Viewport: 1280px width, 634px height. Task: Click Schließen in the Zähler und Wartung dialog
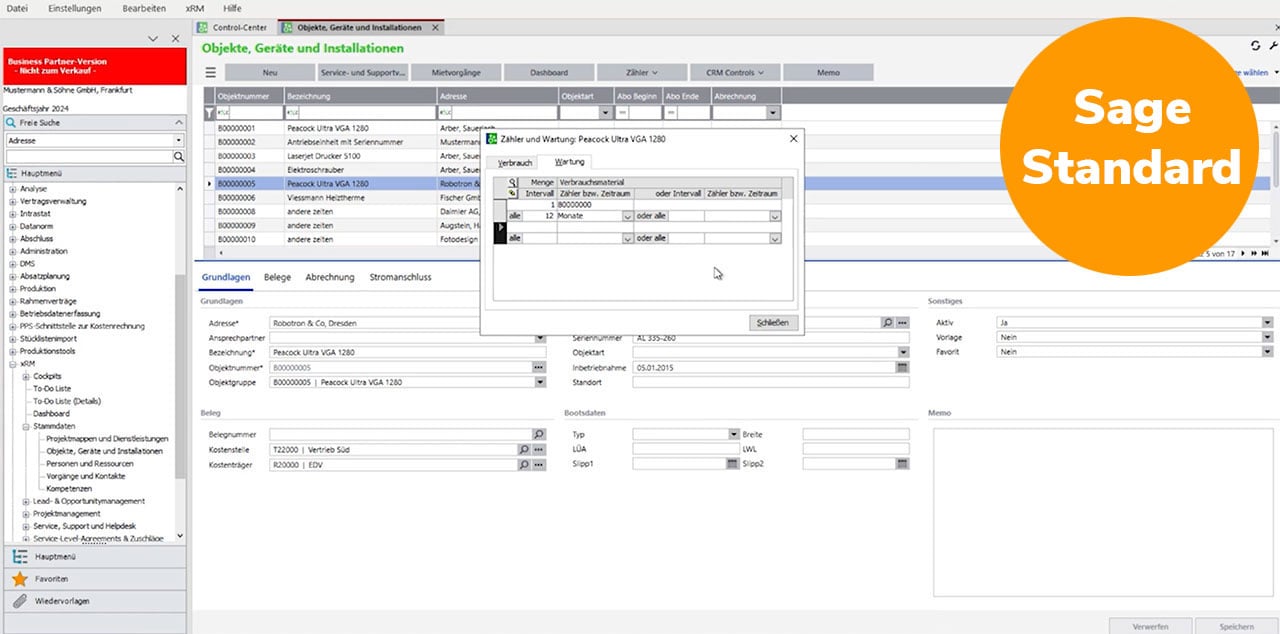click(773, 322)
